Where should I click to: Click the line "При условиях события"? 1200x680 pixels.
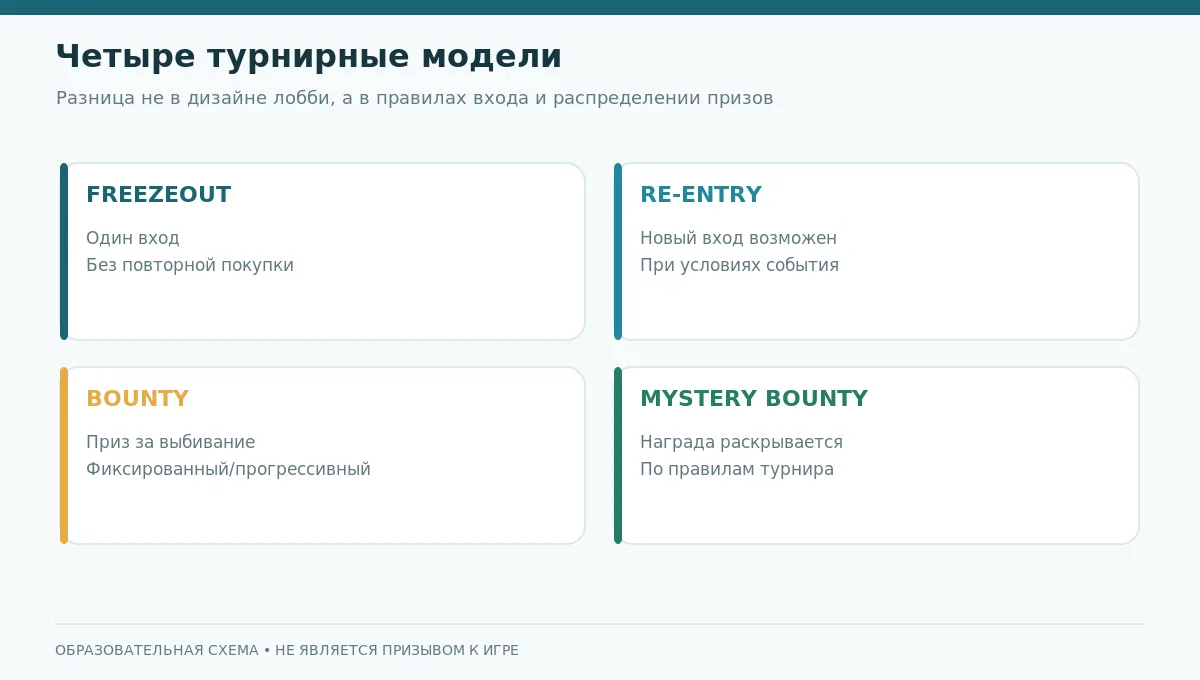click(x=739, y=265)
